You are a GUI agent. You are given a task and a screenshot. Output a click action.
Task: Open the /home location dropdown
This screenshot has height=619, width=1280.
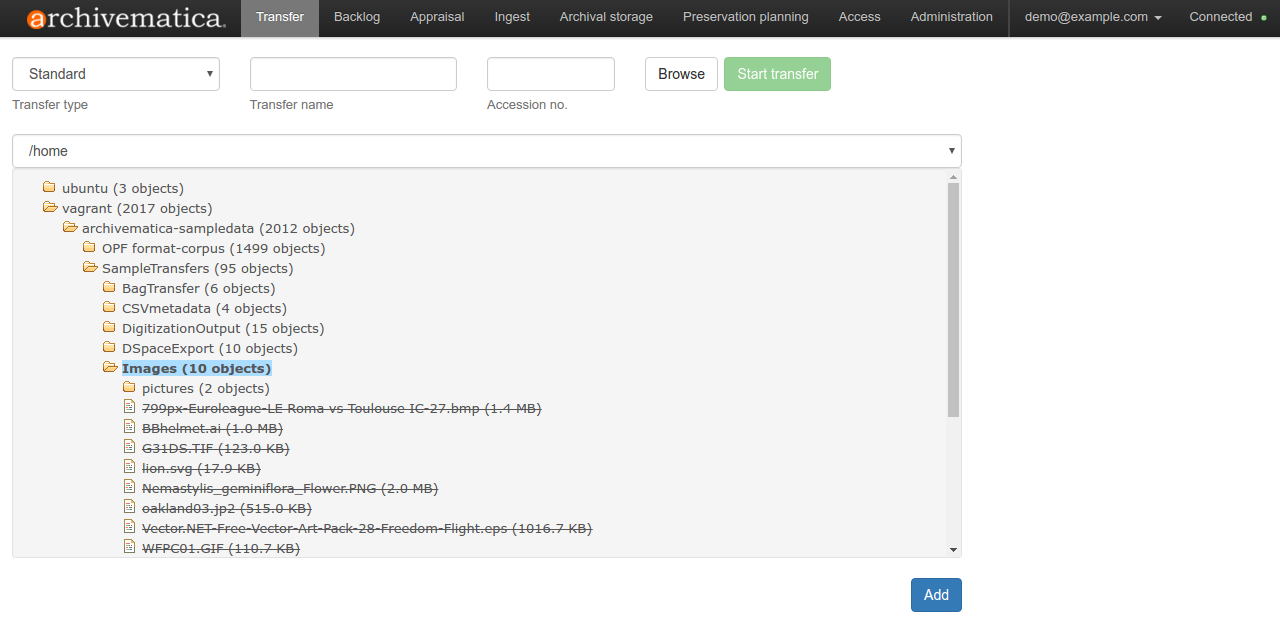486,151
